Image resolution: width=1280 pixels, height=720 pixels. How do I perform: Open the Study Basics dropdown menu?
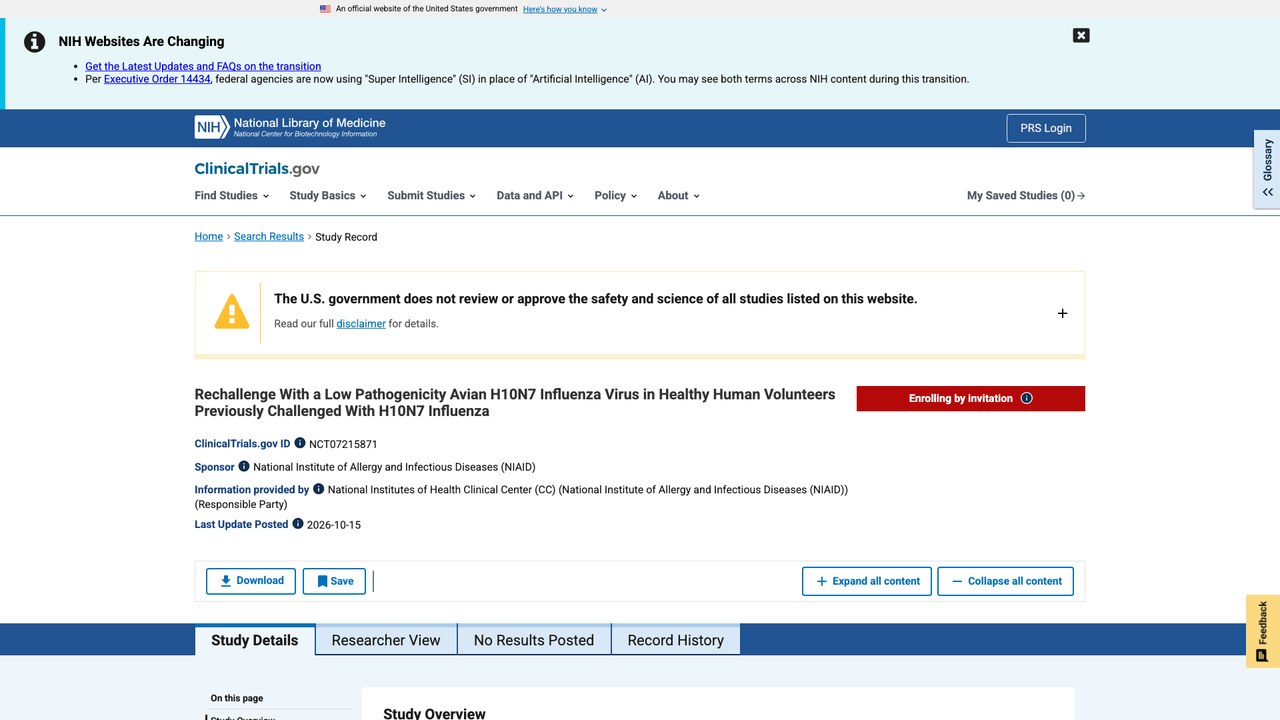click(328, 196)
